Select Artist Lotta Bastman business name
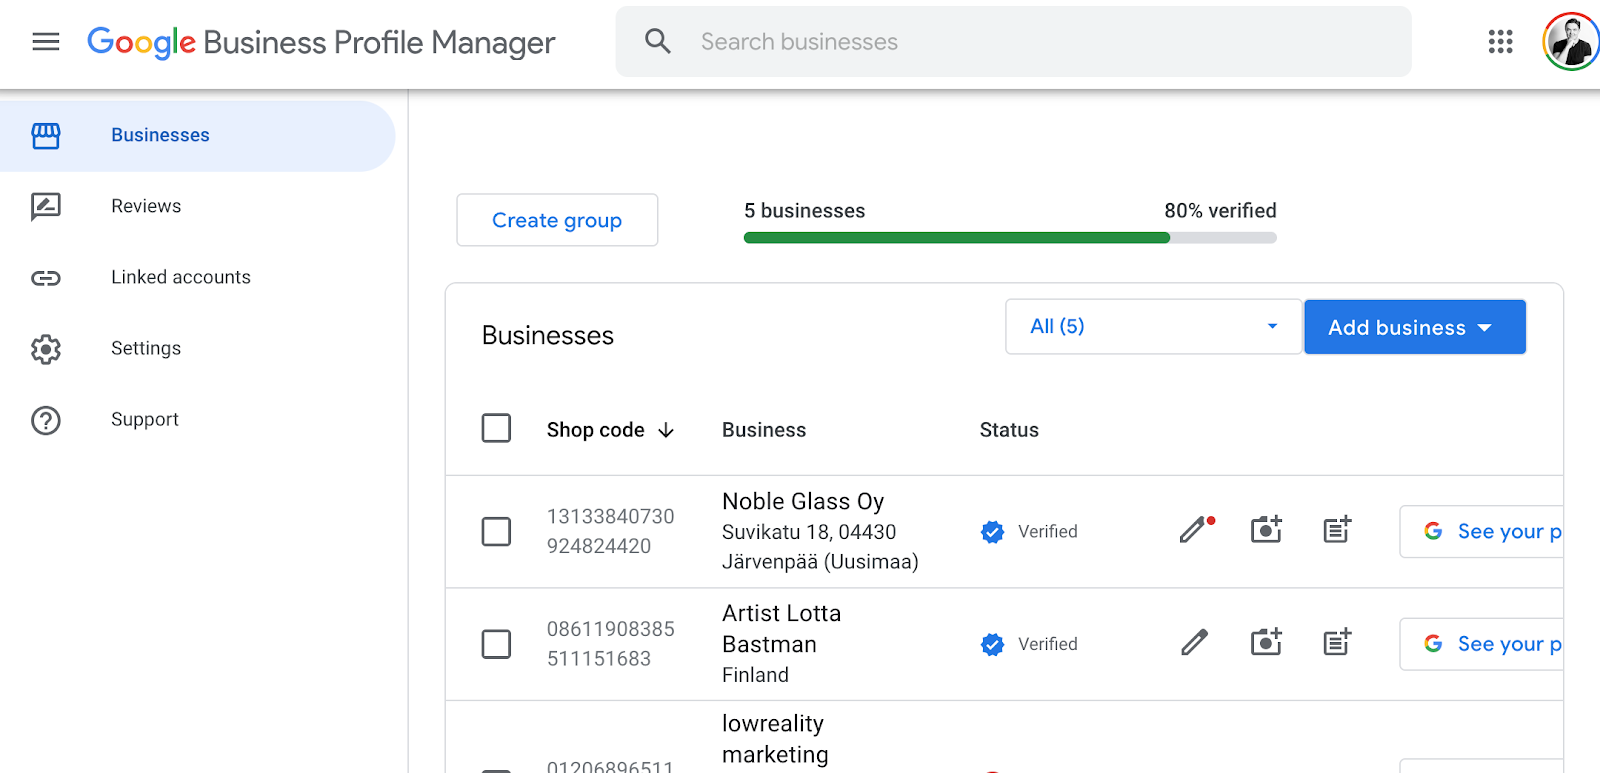This screenshot has width=1600, height=773. pyautogui.click(x=782, y=629)
